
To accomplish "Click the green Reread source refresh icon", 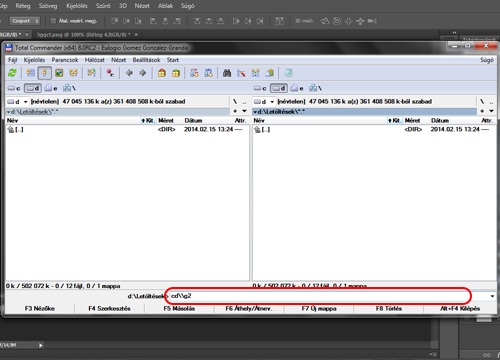I will click(12, 73).
